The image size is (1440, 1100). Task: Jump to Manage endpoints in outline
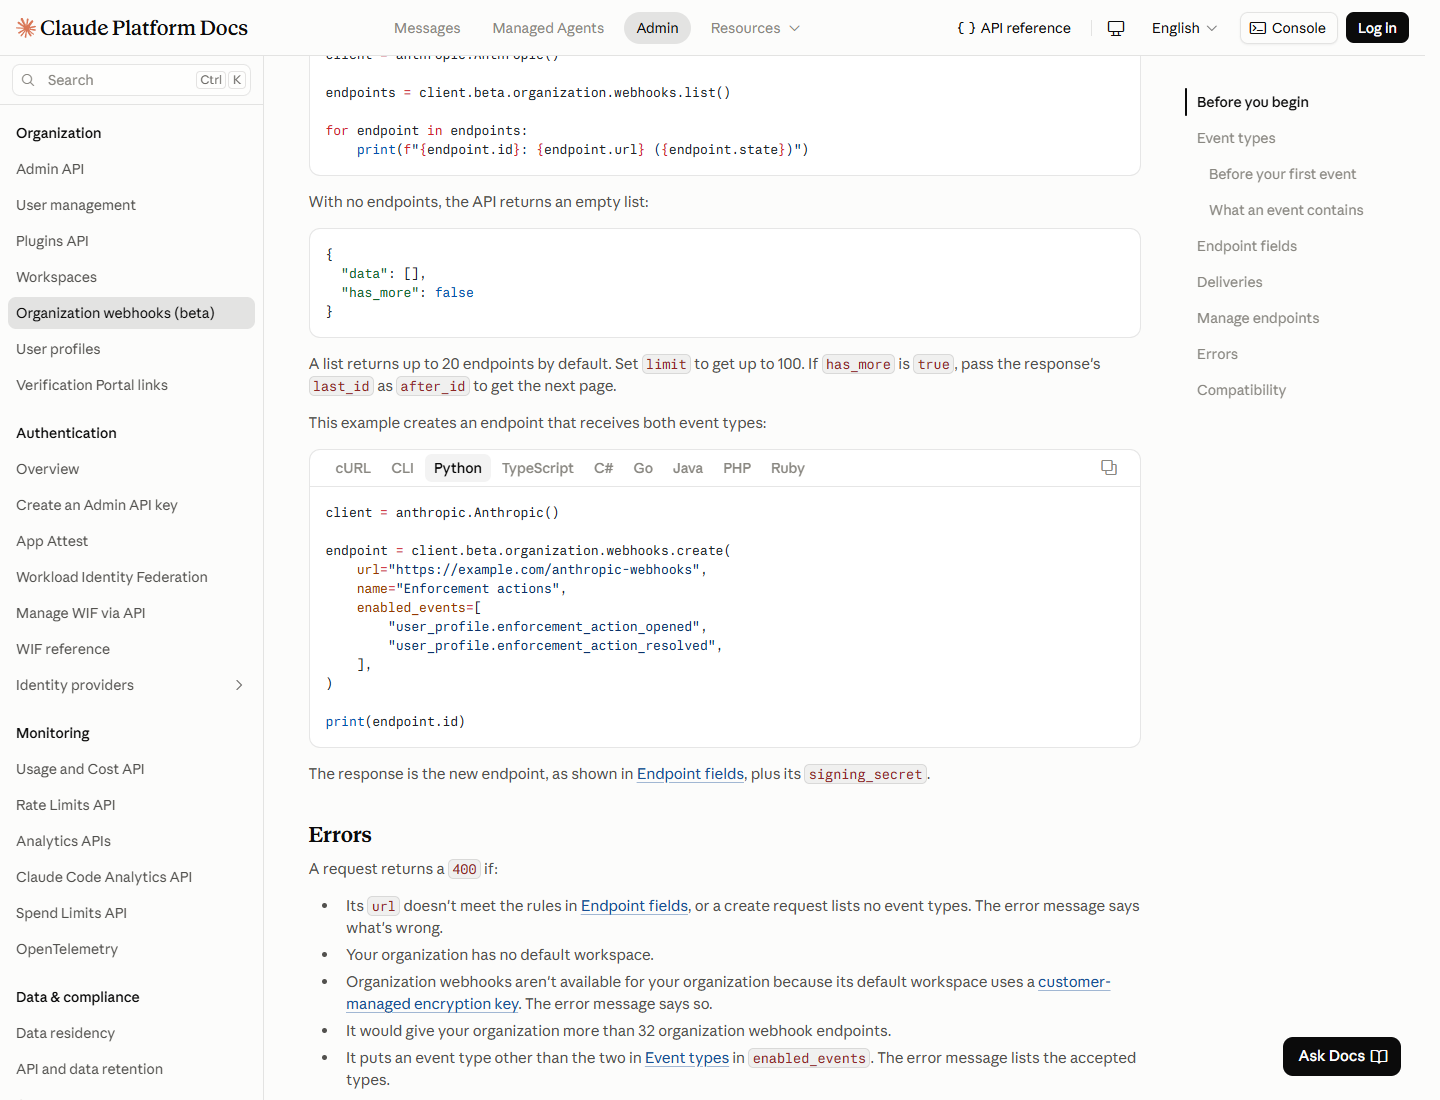pyautogui.click(x=1258, y=318)
